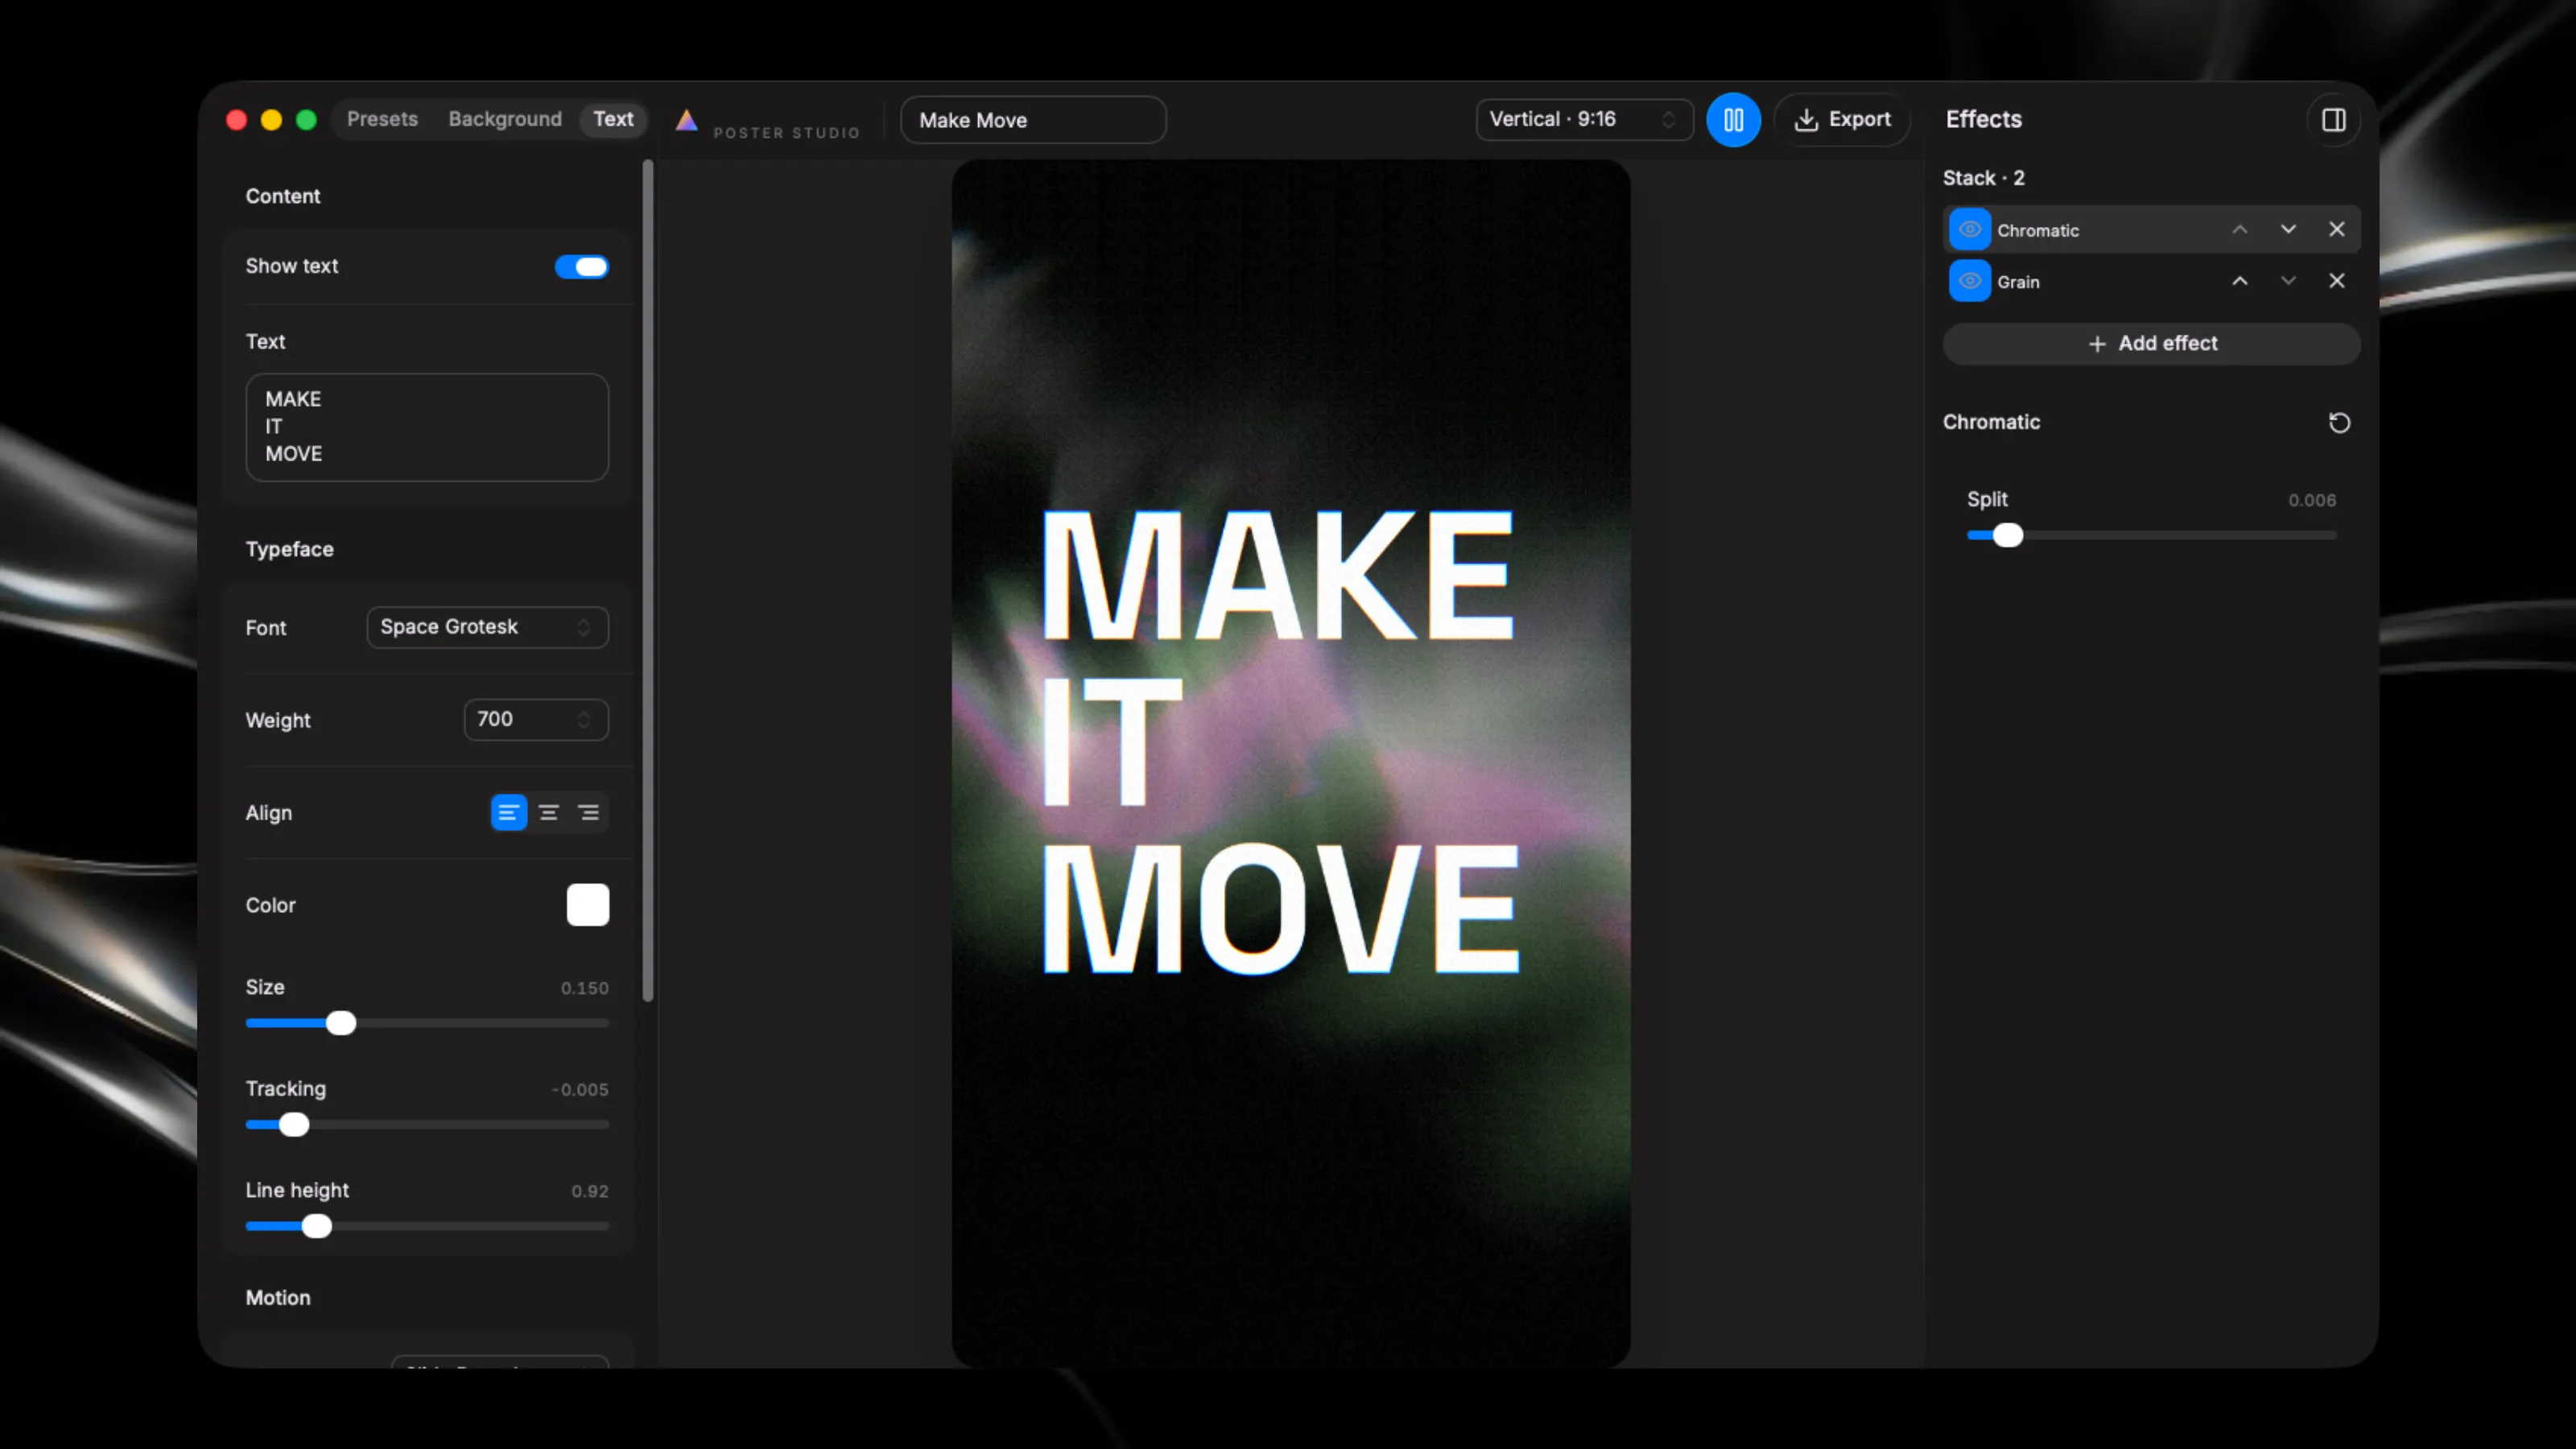Open the Font dropdown showing Space Grotesk
Screen dimensions: 2576x1449
click(x=487, y=627)
